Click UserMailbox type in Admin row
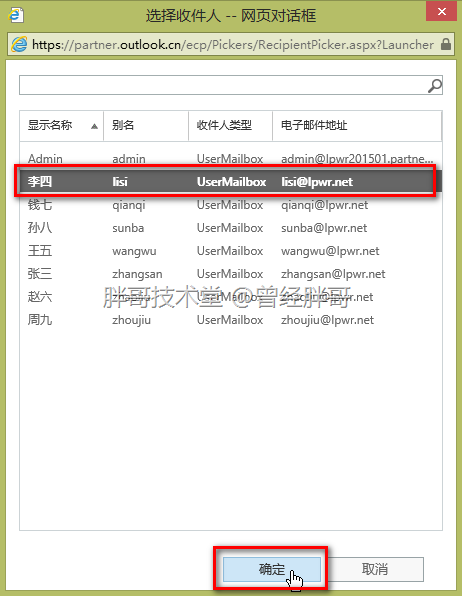The width and height of the screenshot is (462, 596). (230, 159)
